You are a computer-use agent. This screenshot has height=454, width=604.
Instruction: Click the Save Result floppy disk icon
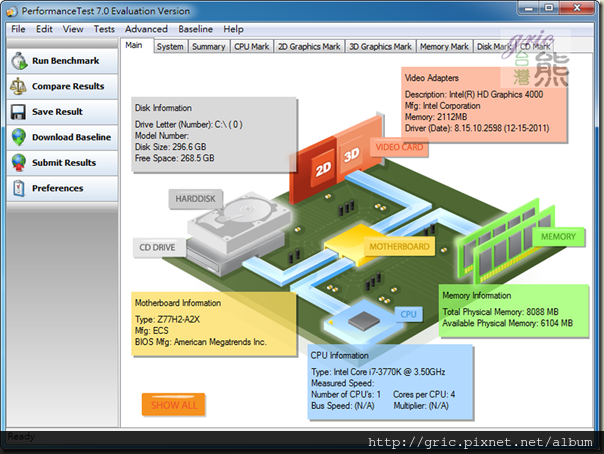(18, 112)
